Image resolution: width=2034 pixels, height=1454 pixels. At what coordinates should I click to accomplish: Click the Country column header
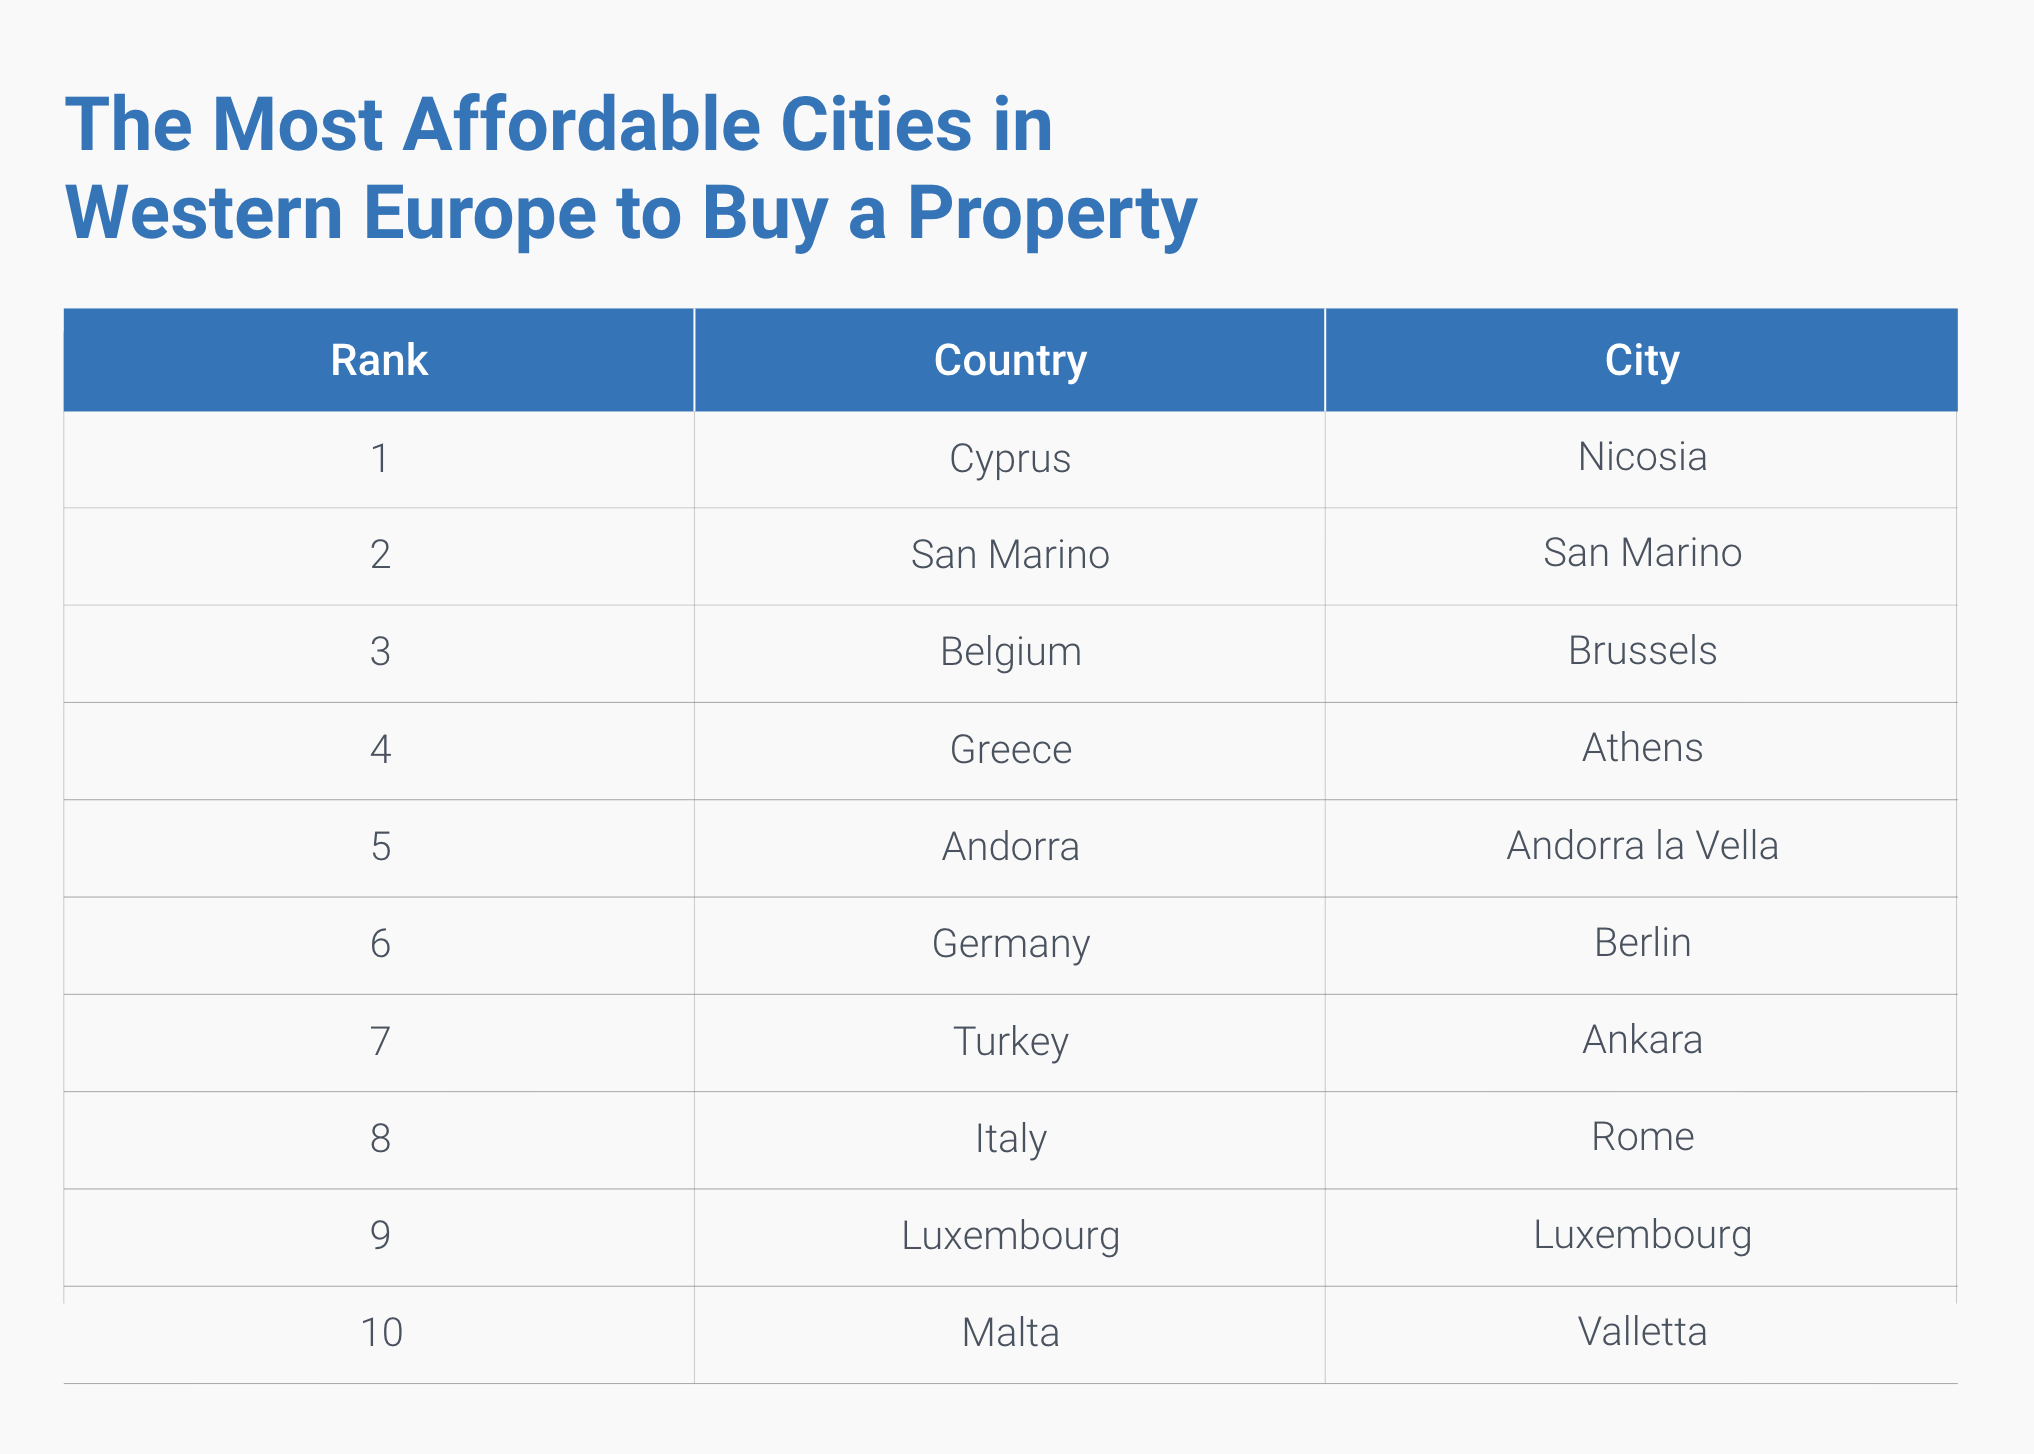(1010, 360)
